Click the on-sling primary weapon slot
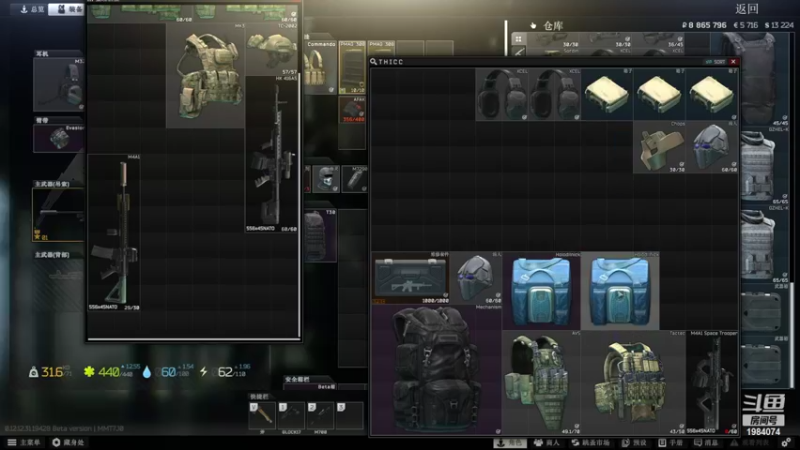Screen dimensions: 800x450 coord(58,214)
